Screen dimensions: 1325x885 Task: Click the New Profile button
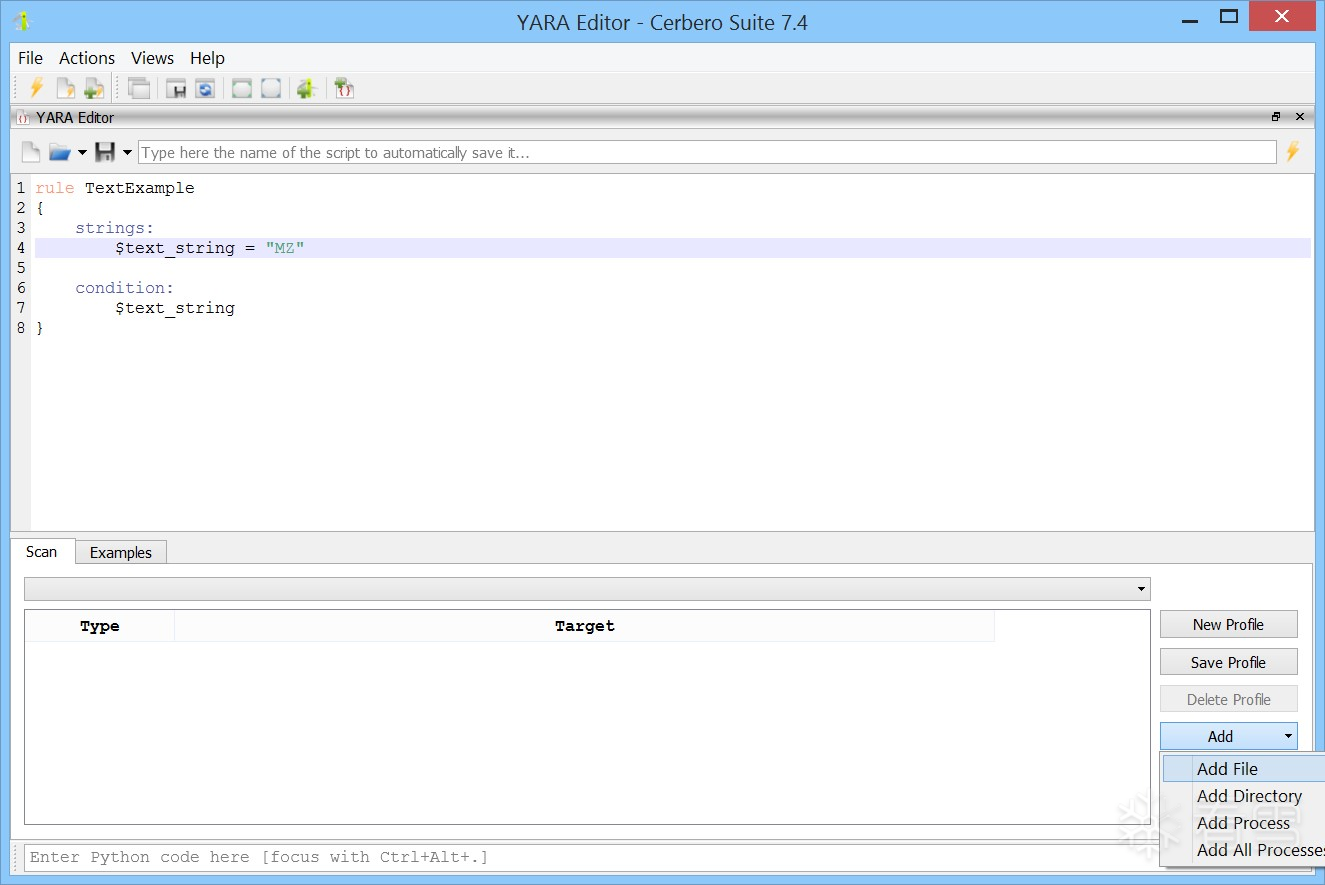tap(1229, 624)
